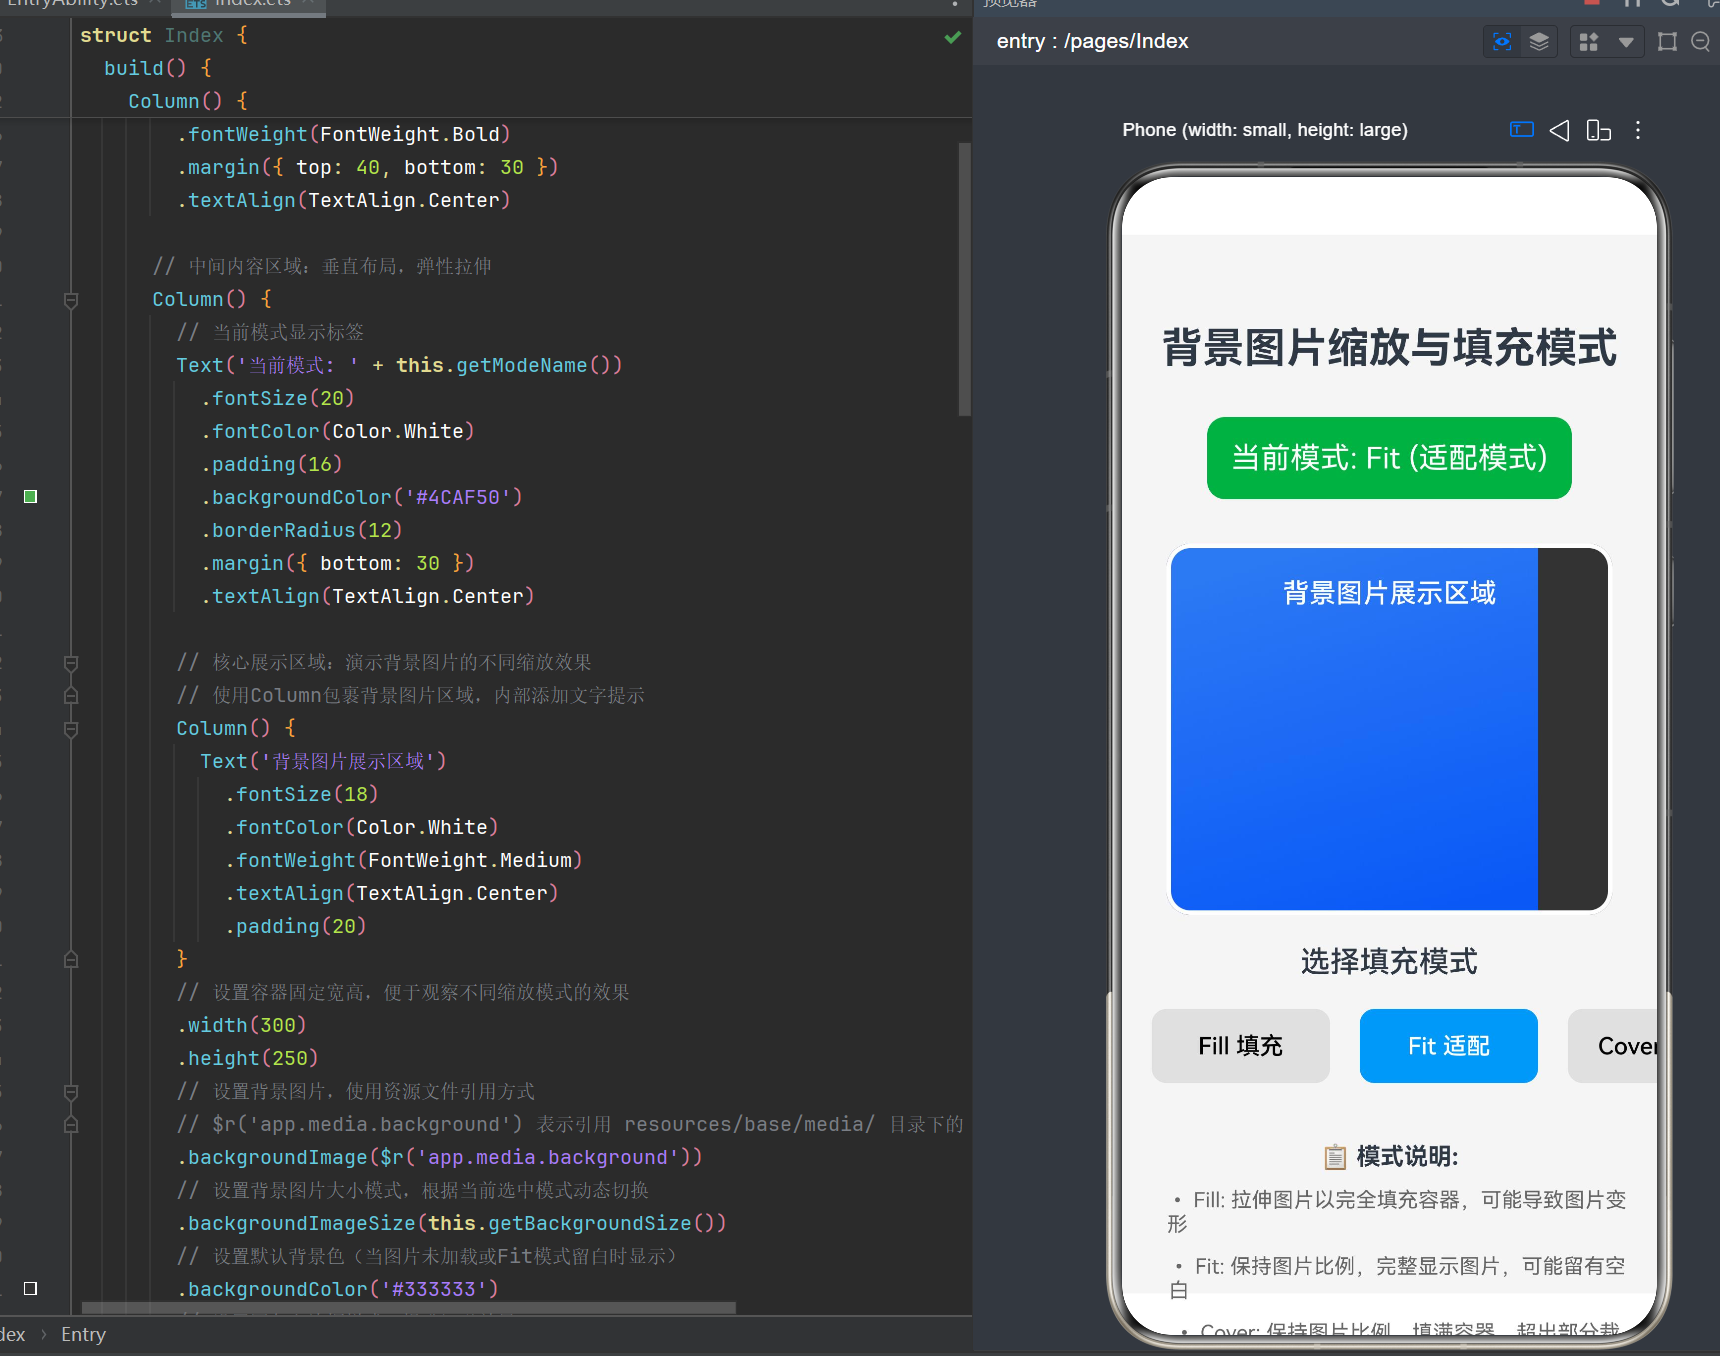The width and height of the screenshot is (1720, 1356).
Task: Toggle fold marker at 使用Column包裹 comment line
Action: (71, 695)
